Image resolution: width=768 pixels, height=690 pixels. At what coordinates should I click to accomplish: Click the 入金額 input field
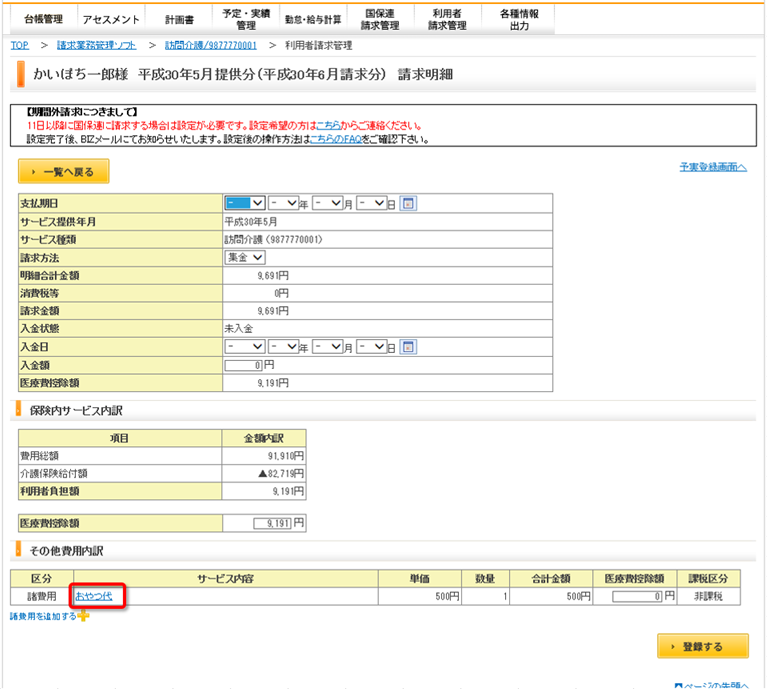pyautogui.click(x=243, y=365)
